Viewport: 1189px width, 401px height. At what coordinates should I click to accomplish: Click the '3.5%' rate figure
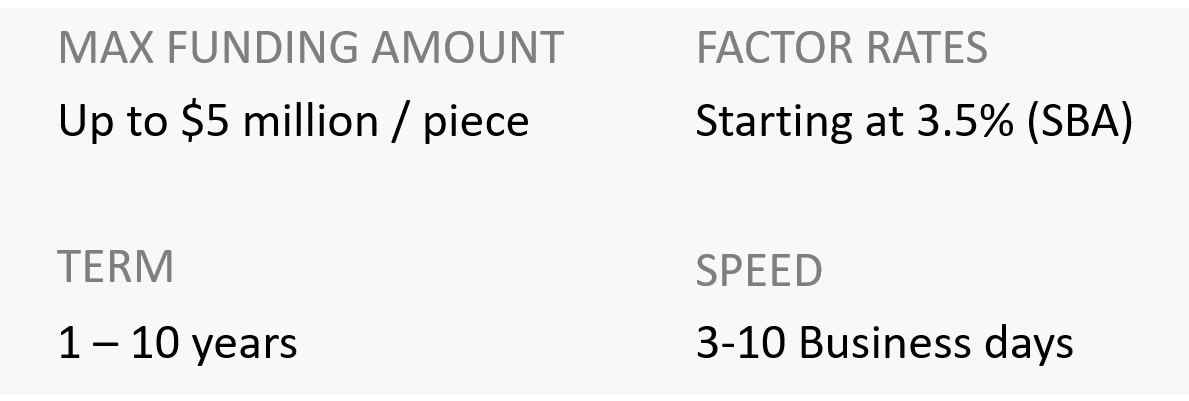coord(966,122)
